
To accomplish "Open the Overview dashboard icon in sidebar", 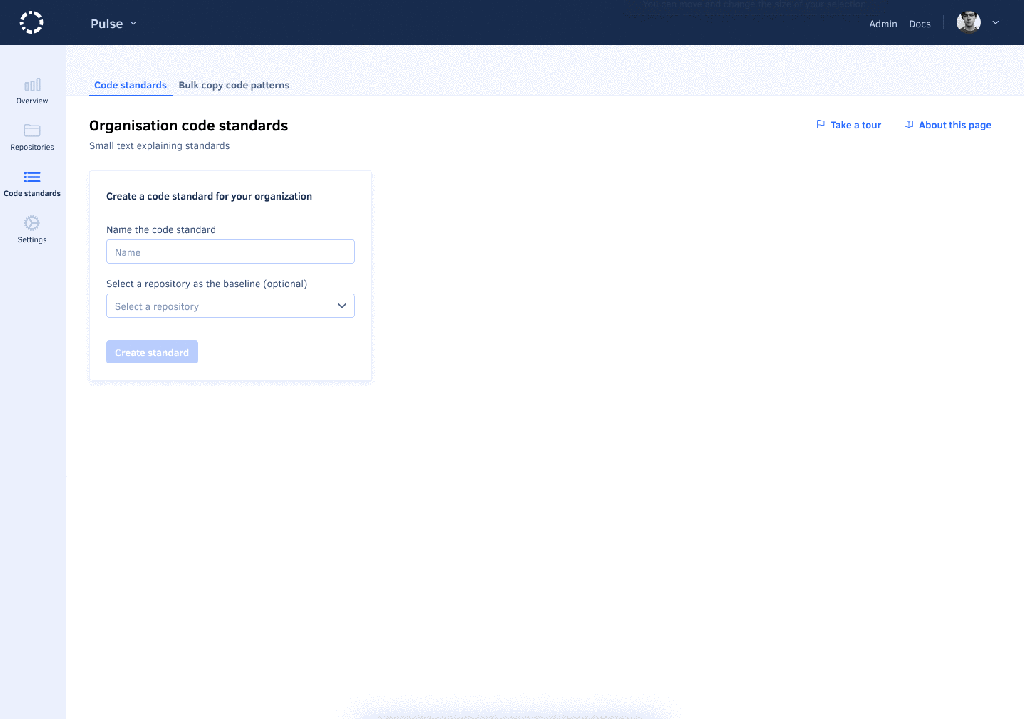I will pos(31,86).
